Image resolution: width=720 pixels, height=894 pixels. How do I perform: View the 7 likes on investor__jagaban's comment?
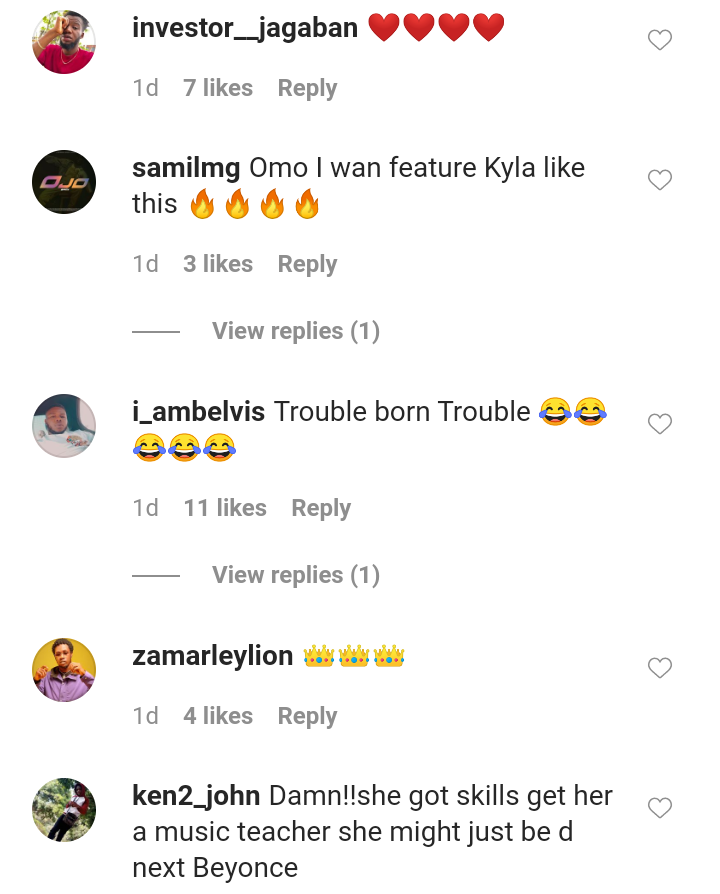[218, 88]
